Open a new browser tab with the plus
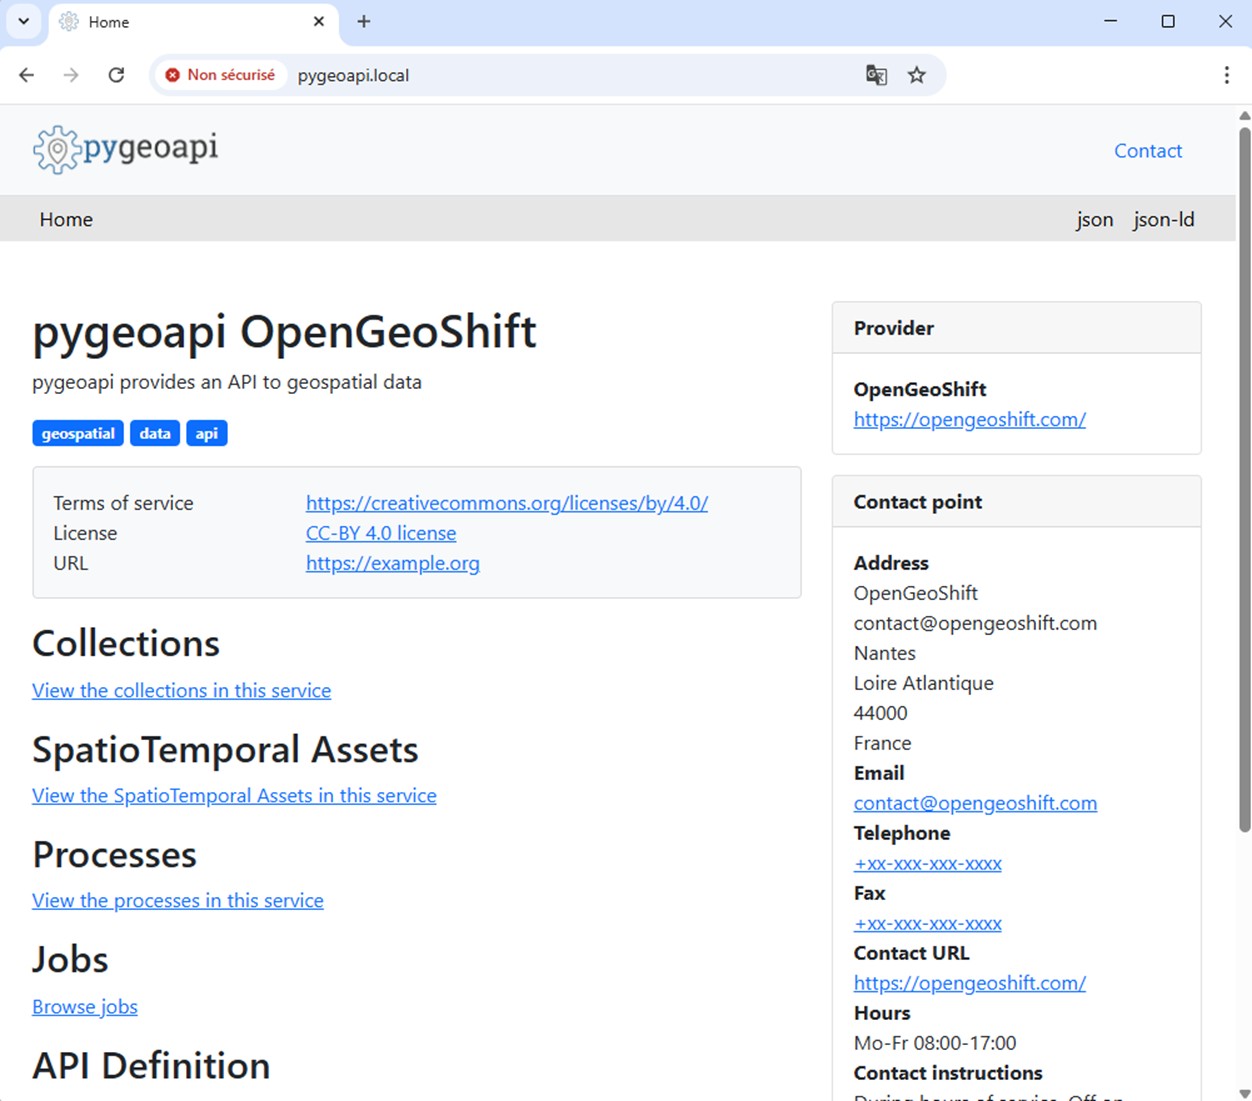The height and width of the screenshot is (1101, 1252). 363,21
